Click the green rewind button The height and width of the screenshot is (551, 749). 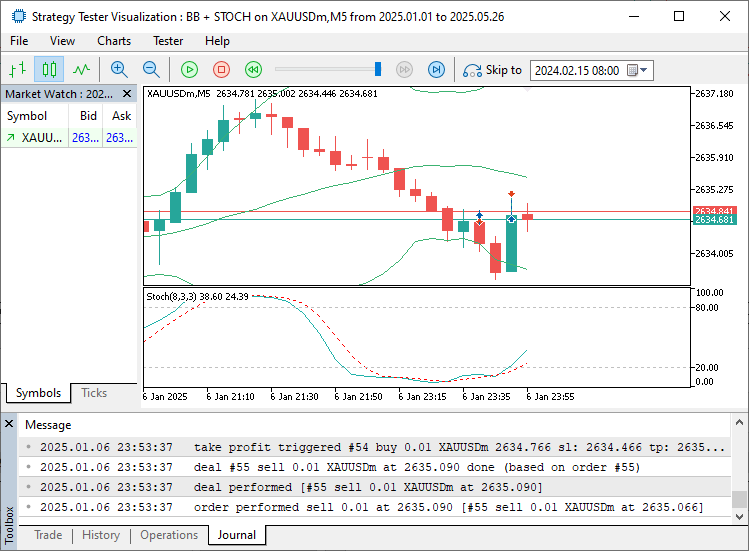click(x=253, y=69)
